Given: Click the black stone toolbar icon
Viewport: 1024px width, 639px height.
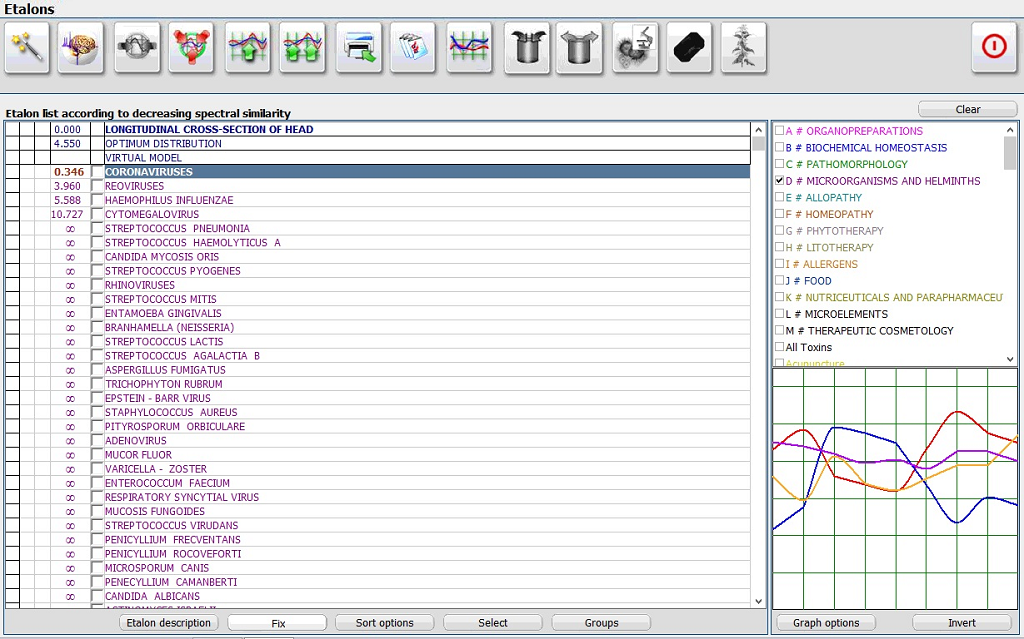Looking at the screenshot, I should click(x=689, y=47).
